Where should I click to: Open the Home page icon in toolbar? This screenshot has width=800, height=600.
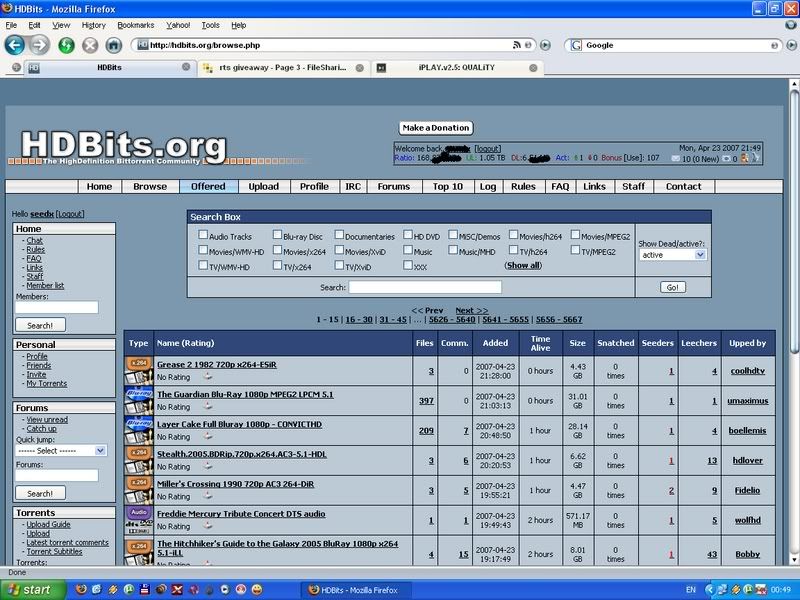coord(114,45)
